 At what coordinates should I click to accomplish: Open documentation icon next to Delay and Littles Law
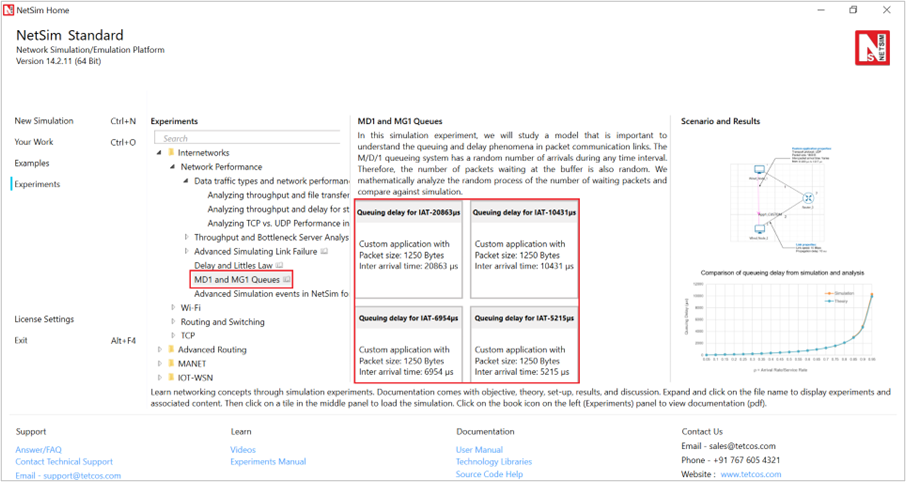tap(278, 266)
